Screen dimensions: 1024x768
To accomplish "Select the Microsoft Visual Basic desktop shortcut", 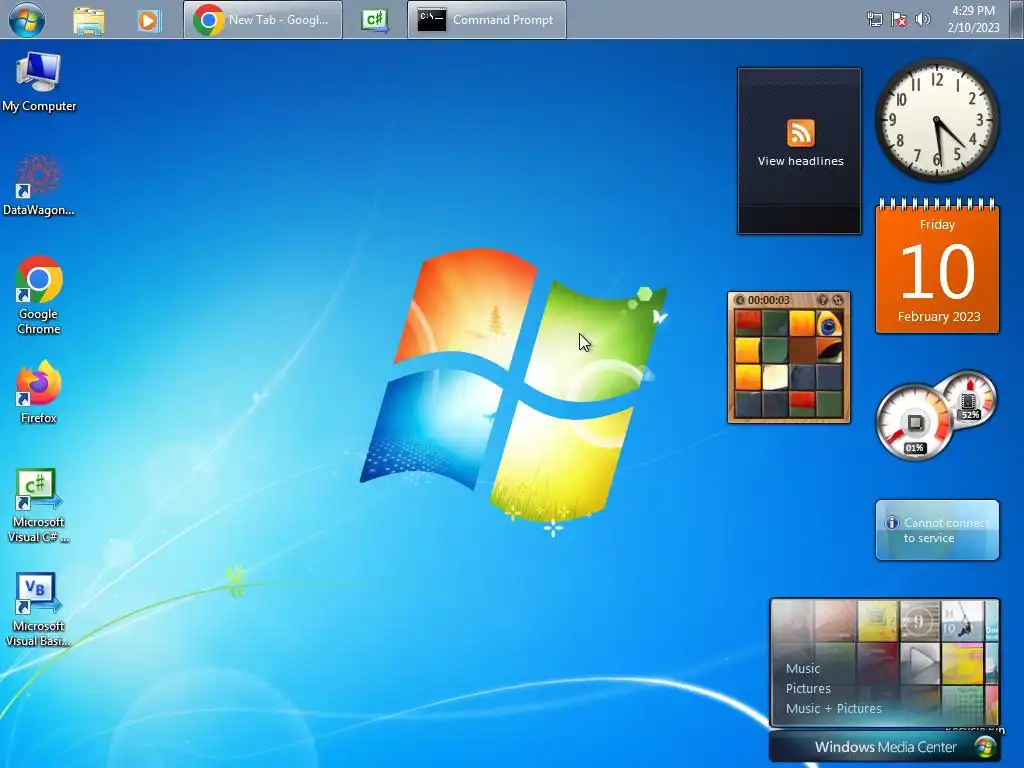I will click(x=39, y=610).
